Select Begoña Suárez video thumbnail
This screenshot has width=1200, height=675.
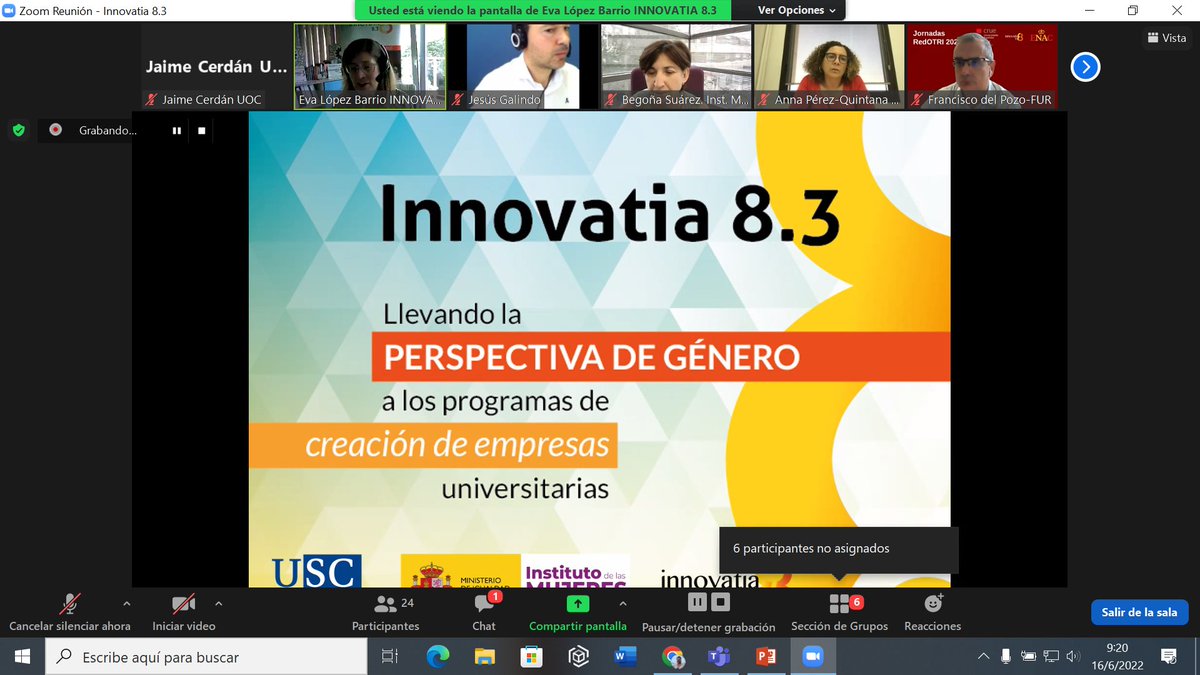click(676, 66)
